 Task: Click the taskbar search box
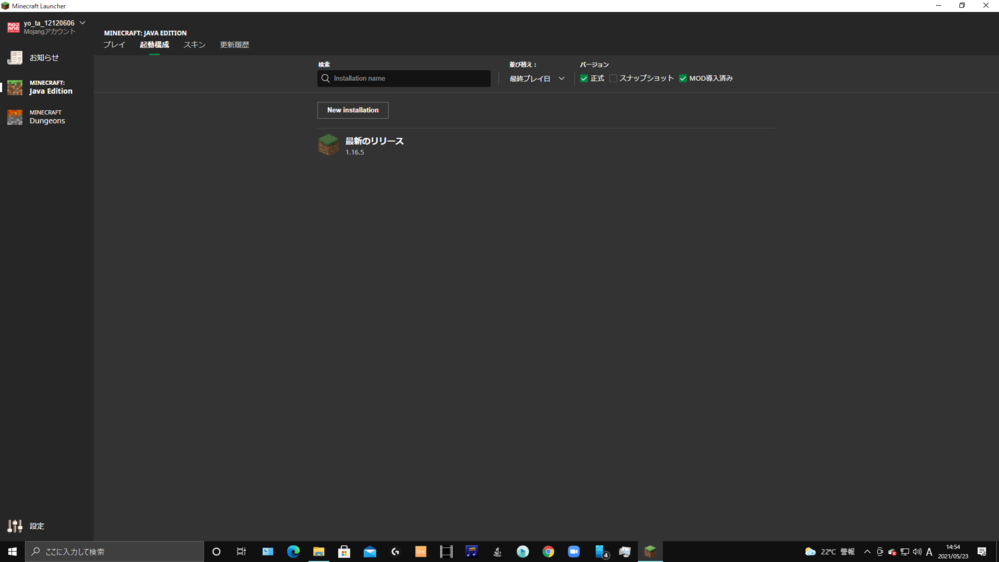click(114, 551)
